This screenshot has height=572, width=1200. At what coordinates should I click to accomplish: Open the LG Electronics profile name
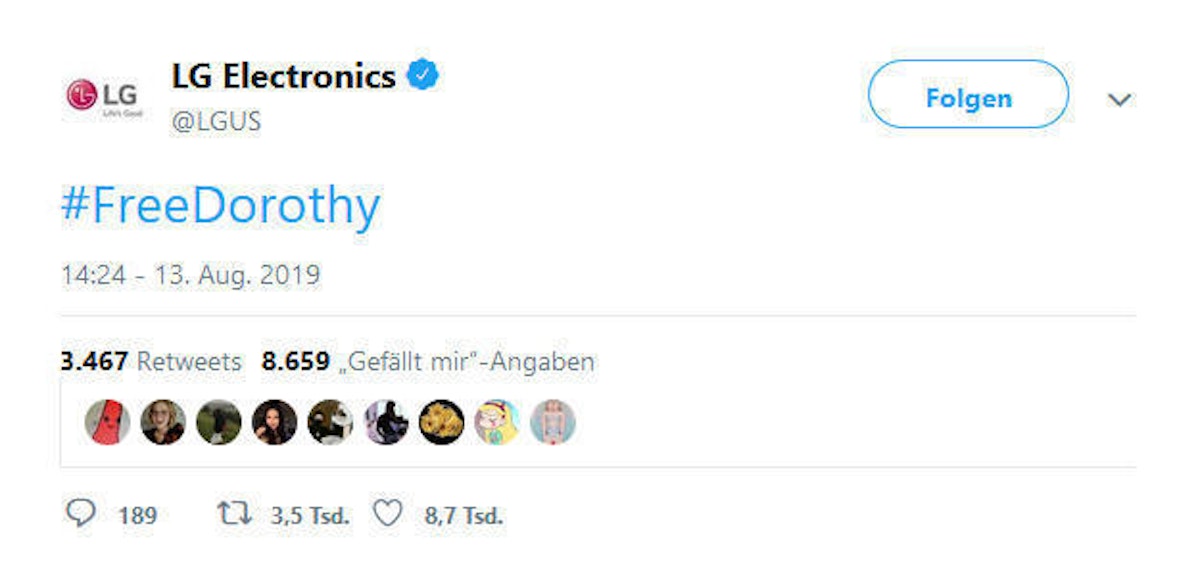coord(284,76)
